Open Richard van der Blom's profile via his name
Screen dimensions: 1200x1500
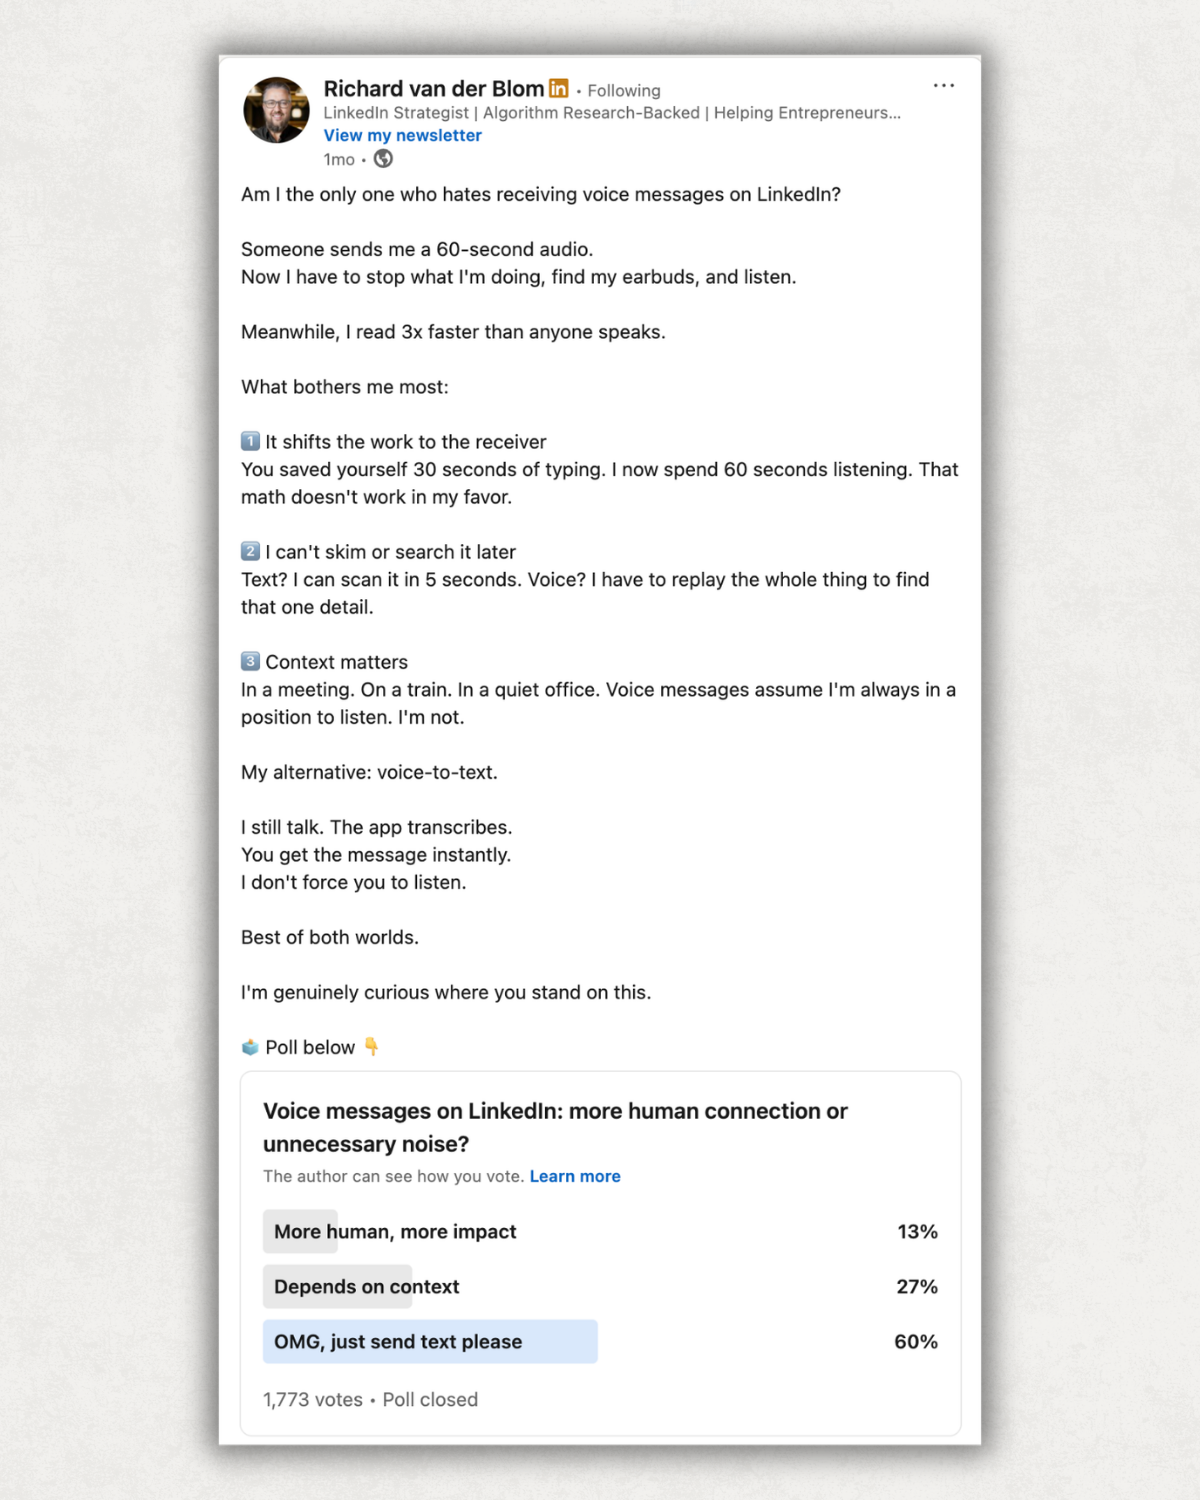click(432, 88)
